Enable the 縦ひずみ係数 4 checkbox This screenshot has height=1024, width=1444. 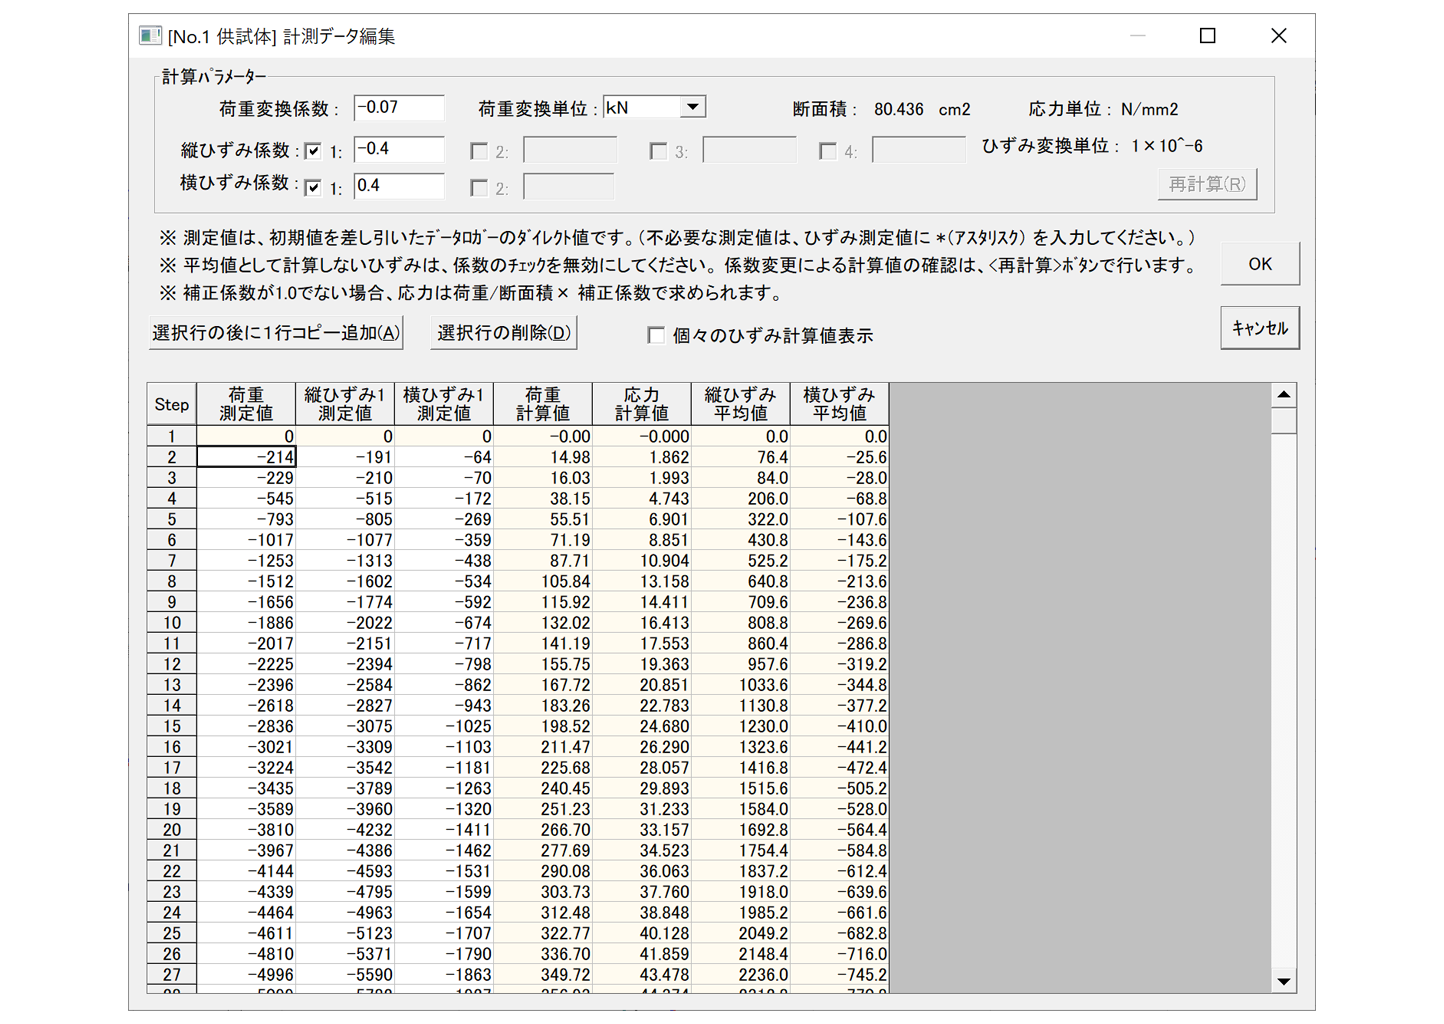828,151
